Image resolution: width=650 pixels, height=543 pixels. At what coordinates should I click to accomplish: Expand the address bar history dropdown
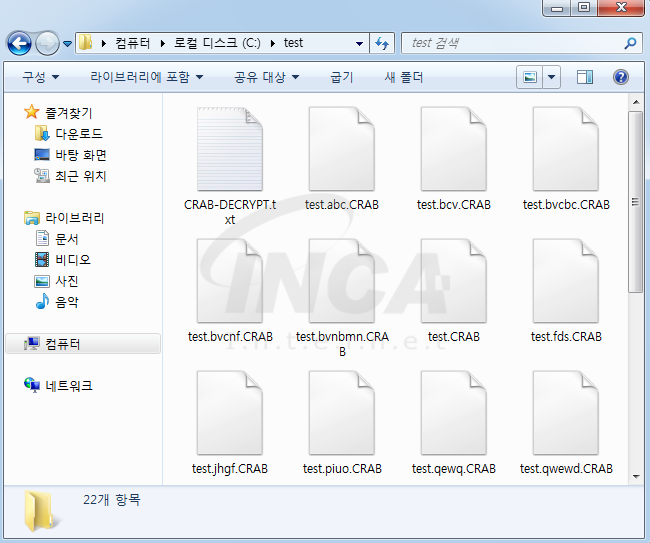click(x=359, y=43)
